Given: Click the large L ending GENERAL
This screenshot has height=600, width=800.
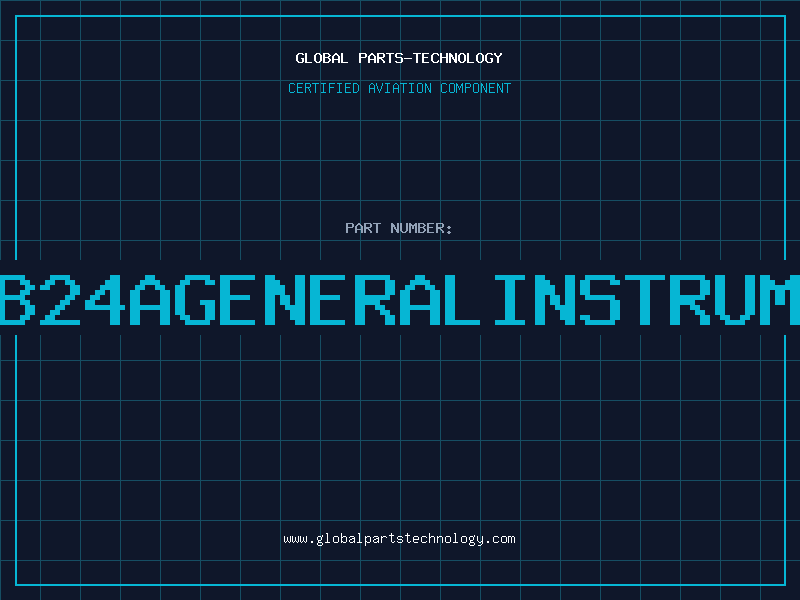Looking at the screenshot, I should (462, 300).
